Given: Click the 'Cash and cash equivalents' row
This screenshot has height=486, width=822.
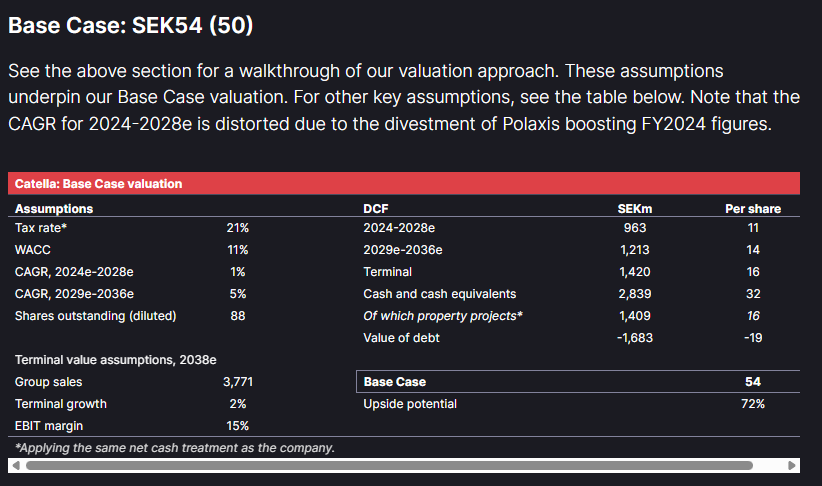Looking at the screenshot, I should pos(578,294).
